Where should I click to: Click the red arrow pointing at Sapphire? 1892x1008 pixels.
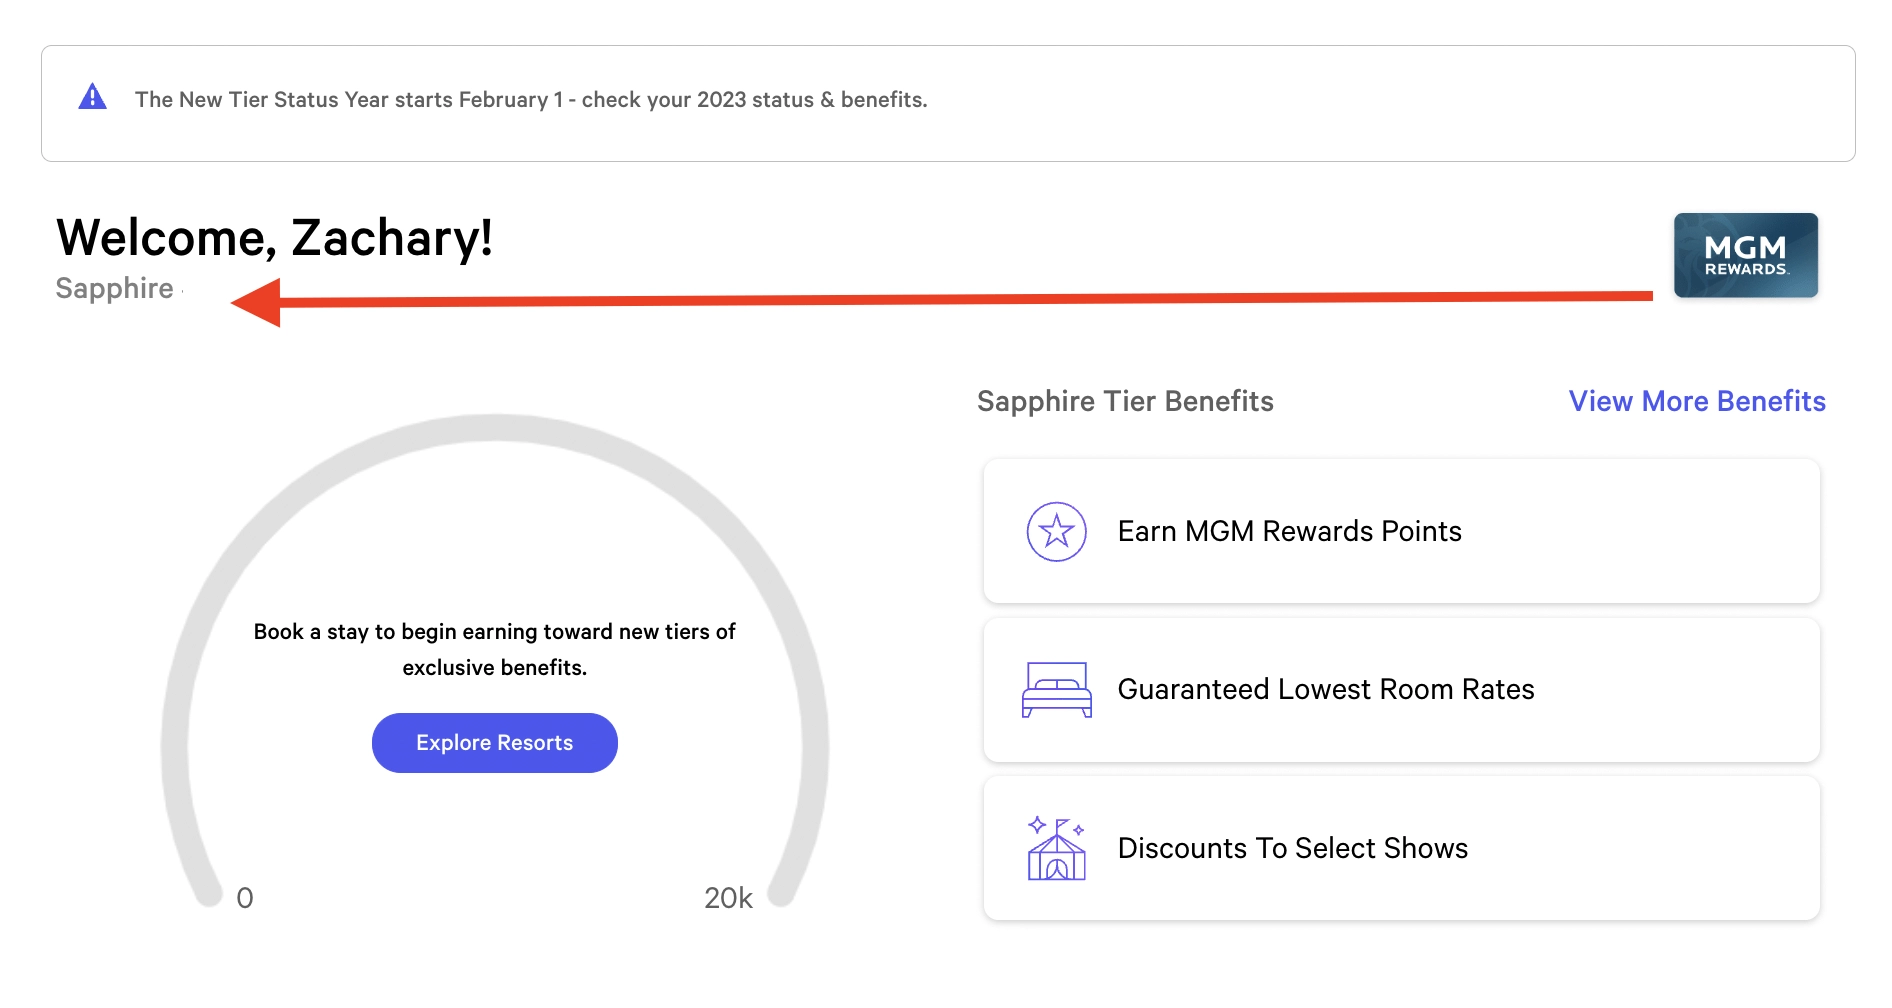[941, 300]
